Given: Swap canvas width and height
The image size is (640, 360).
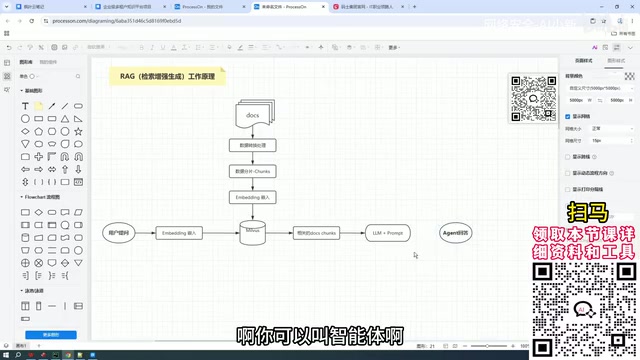Looking at the screenshot, I should (600, 100).
